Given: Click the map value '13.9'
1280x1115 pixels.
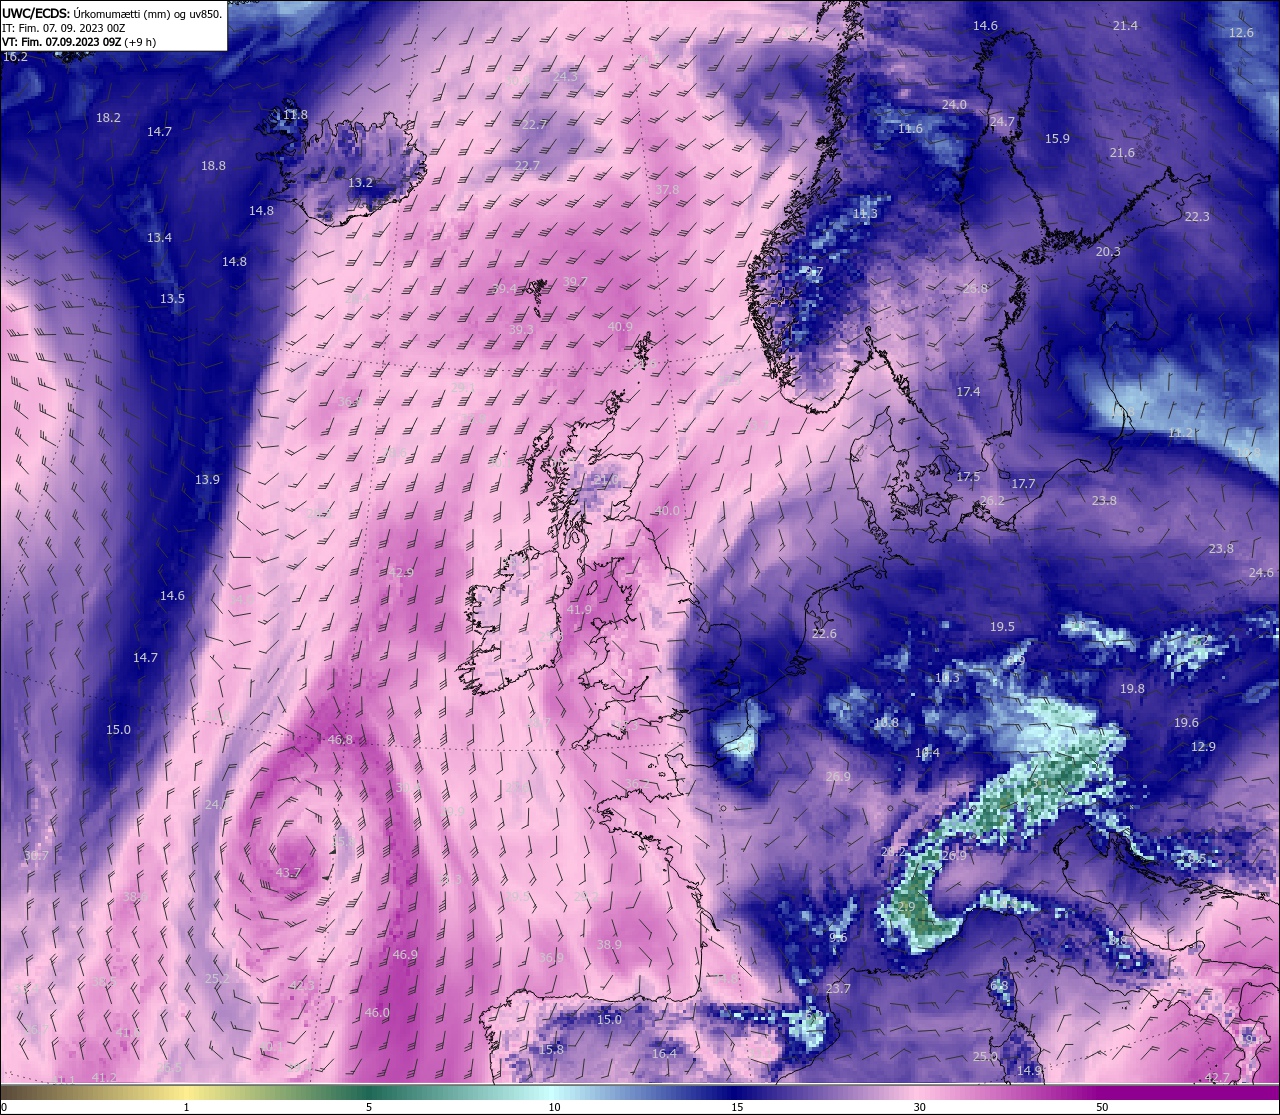Looking at the screenshot, I should pyautogui.click(x=207, y=480).
